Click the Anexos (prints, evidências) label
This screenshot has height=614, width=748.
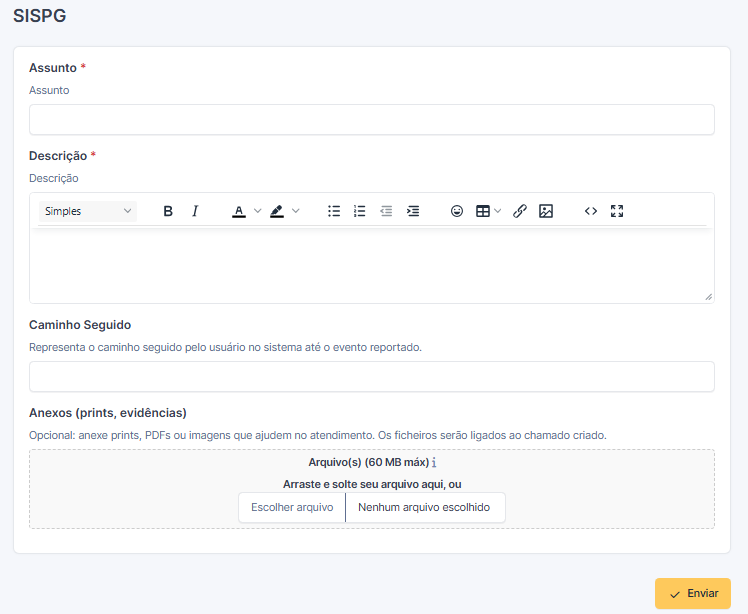click(108, 413)
